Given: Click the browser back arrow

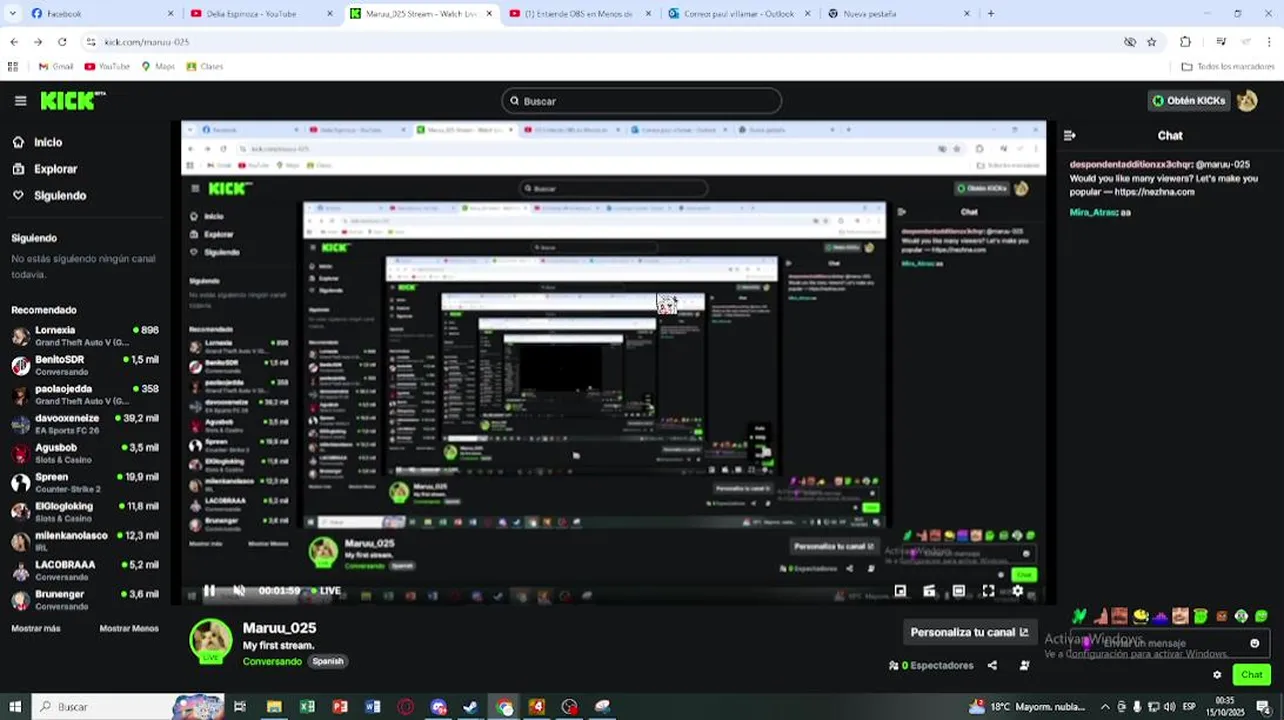Looking at the screenshot, I should click(x=14, y=42).
